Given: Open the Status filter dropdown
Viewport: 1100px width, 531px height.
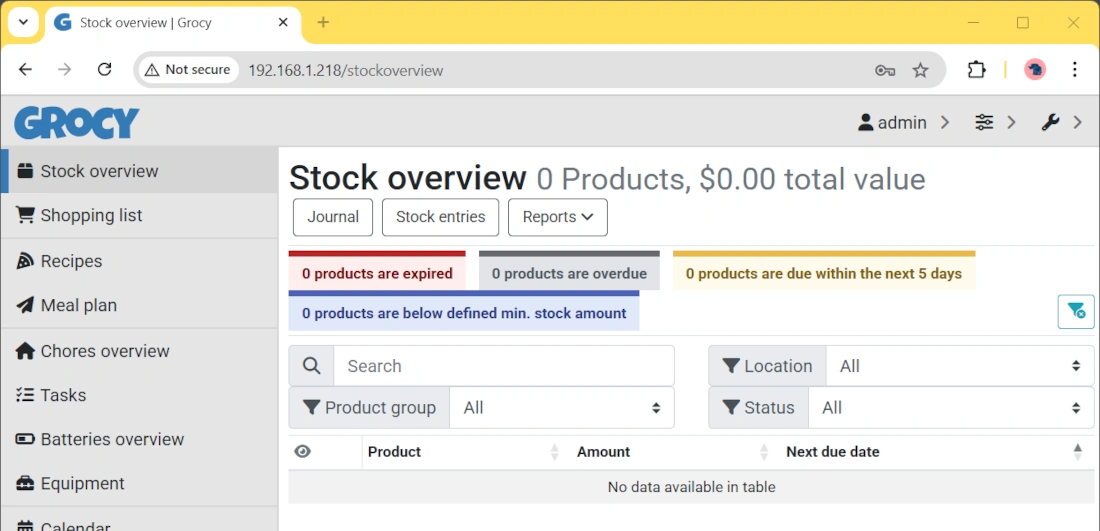Looking at the screenshot, I should pyautogui.click(x=951, y=408).
